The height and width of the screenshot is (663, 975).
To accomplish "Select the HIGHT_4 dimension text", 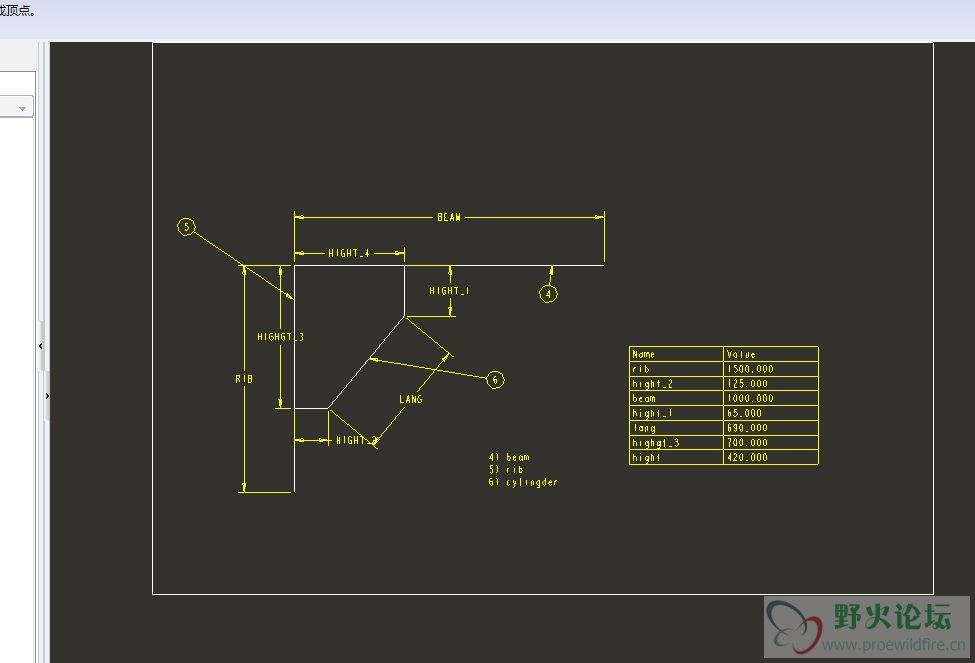I will (349, 253).
